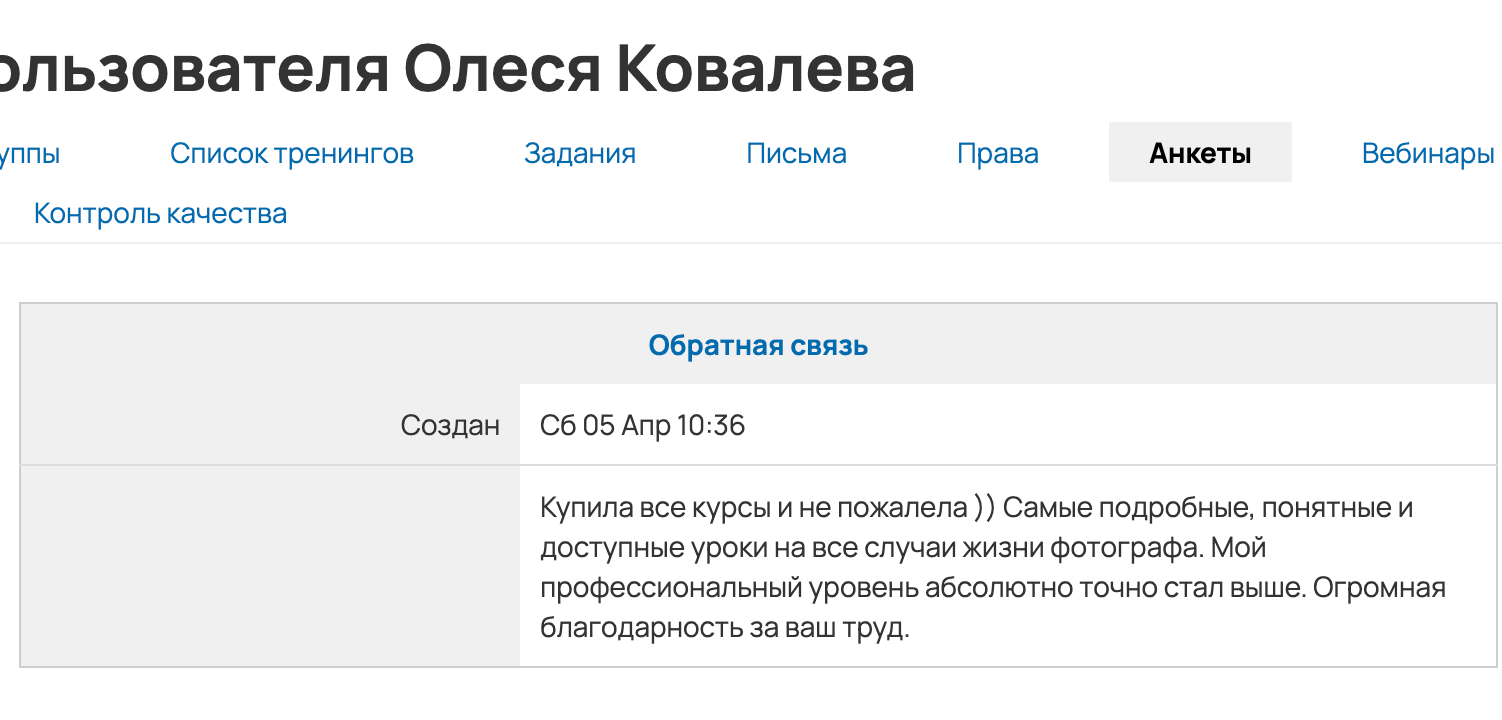Image resolution: width=1502 pixels, height=720 pixels.
Task: Click the empty cell left of feedback text
Action: click(x=270, y=565)
